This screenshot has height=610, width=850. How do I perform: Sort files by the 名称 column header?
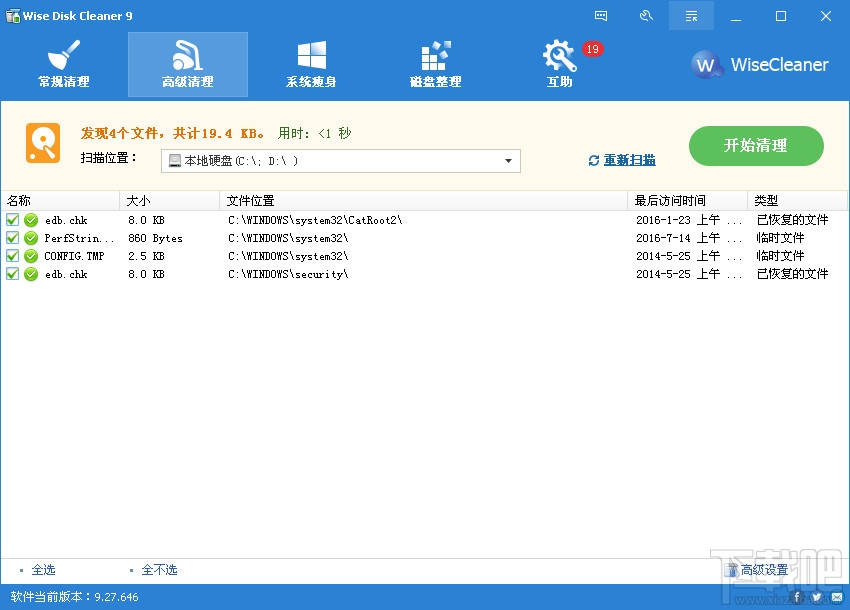coord(40,200)
